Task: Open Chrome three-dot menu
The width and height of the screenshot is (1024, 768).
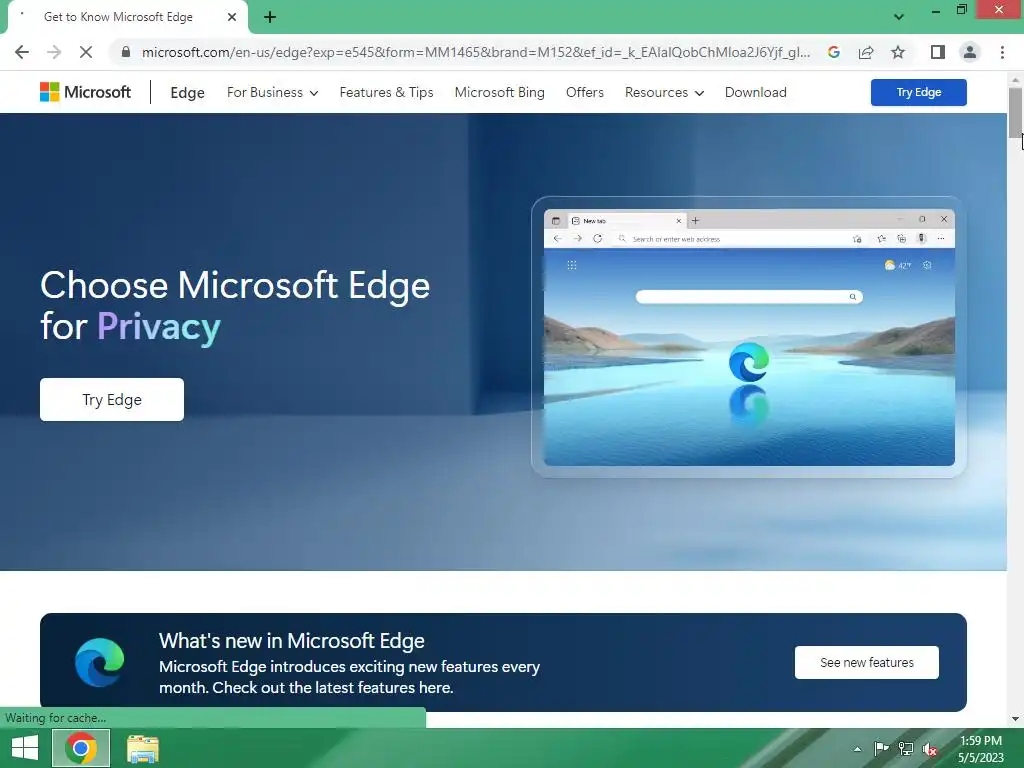Action: coord(1002,52)
